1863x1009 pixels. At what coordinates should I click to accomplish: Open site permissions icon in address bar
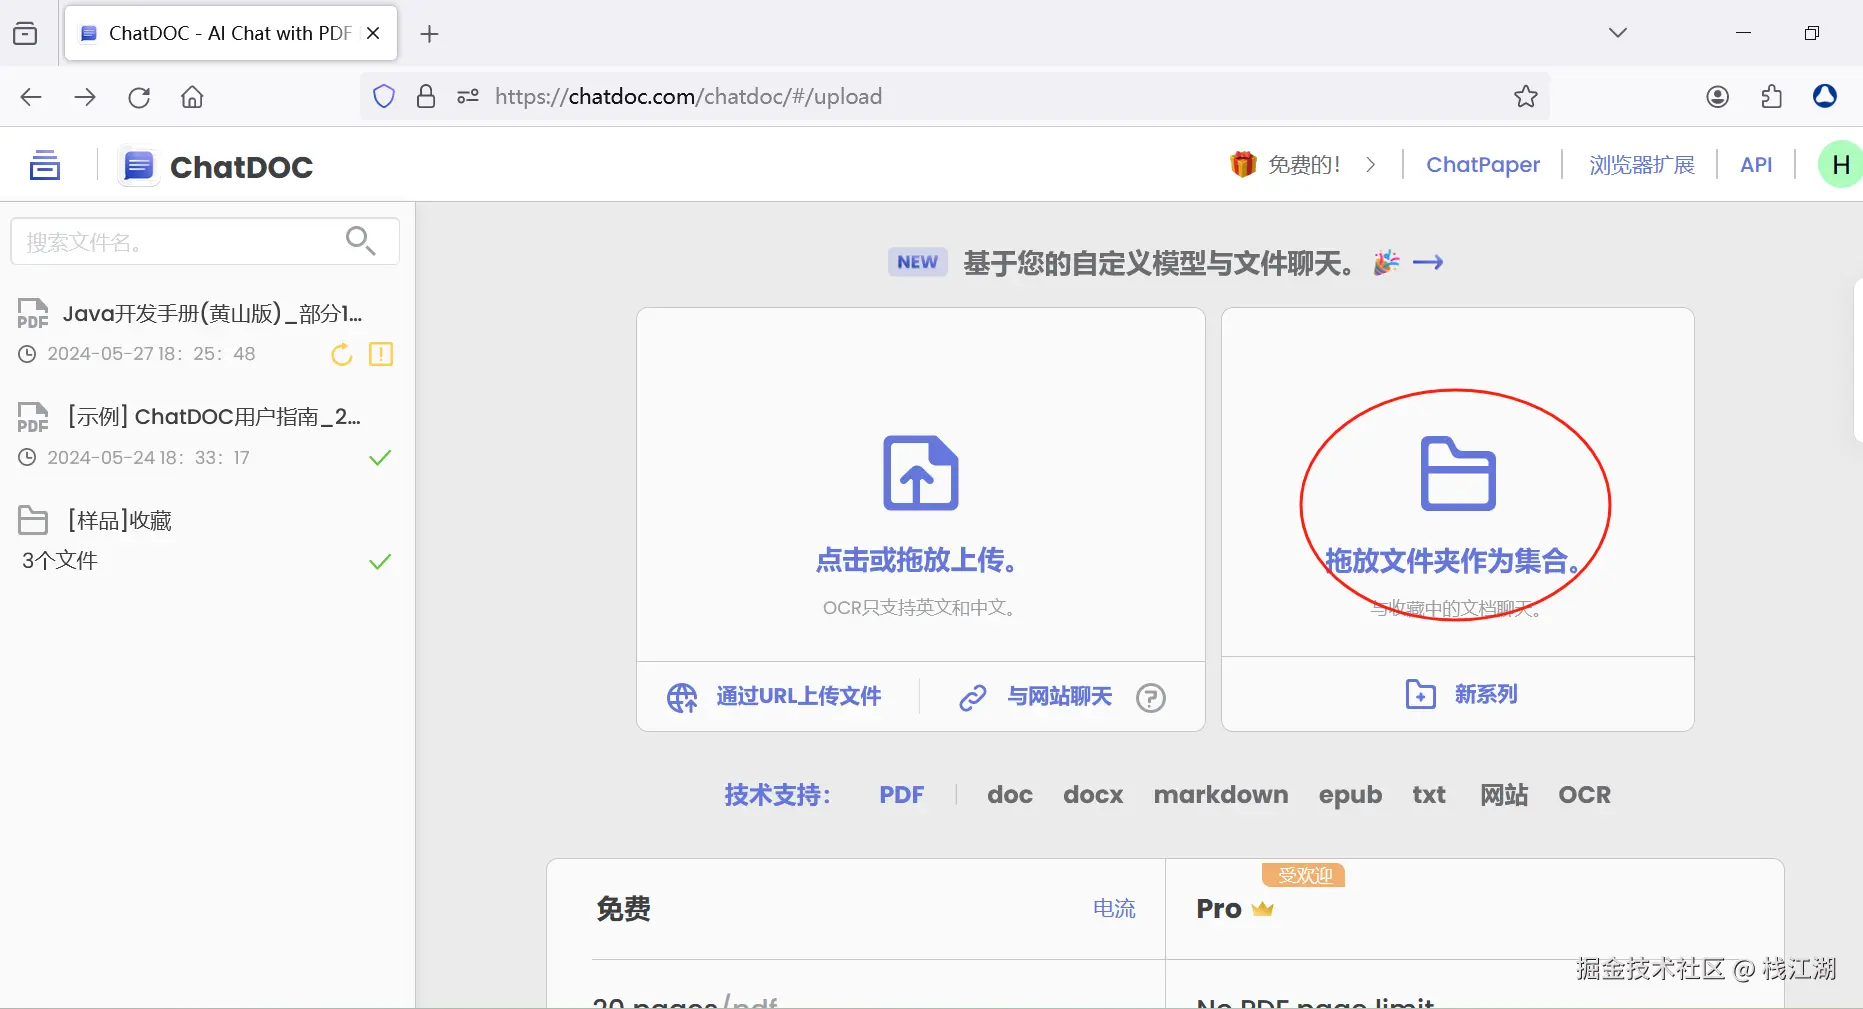click(x=468, y=96)
